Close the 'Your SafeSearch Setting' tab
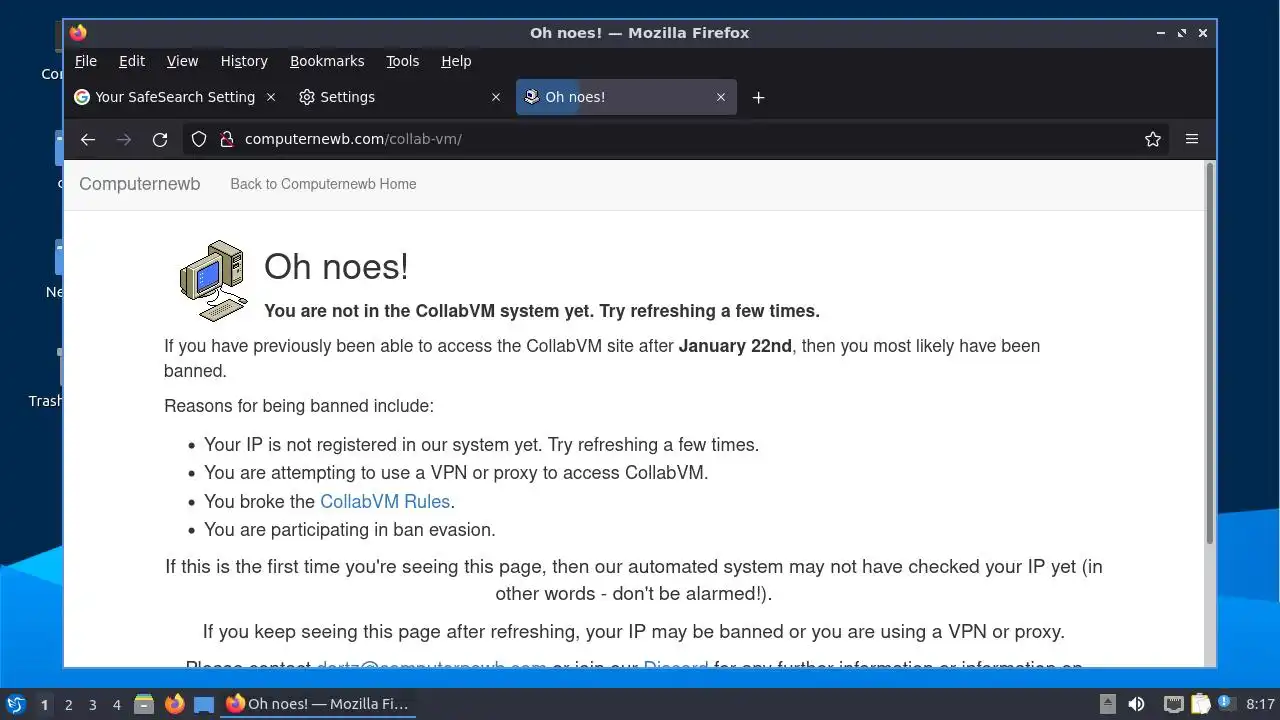 click(272, 97)
